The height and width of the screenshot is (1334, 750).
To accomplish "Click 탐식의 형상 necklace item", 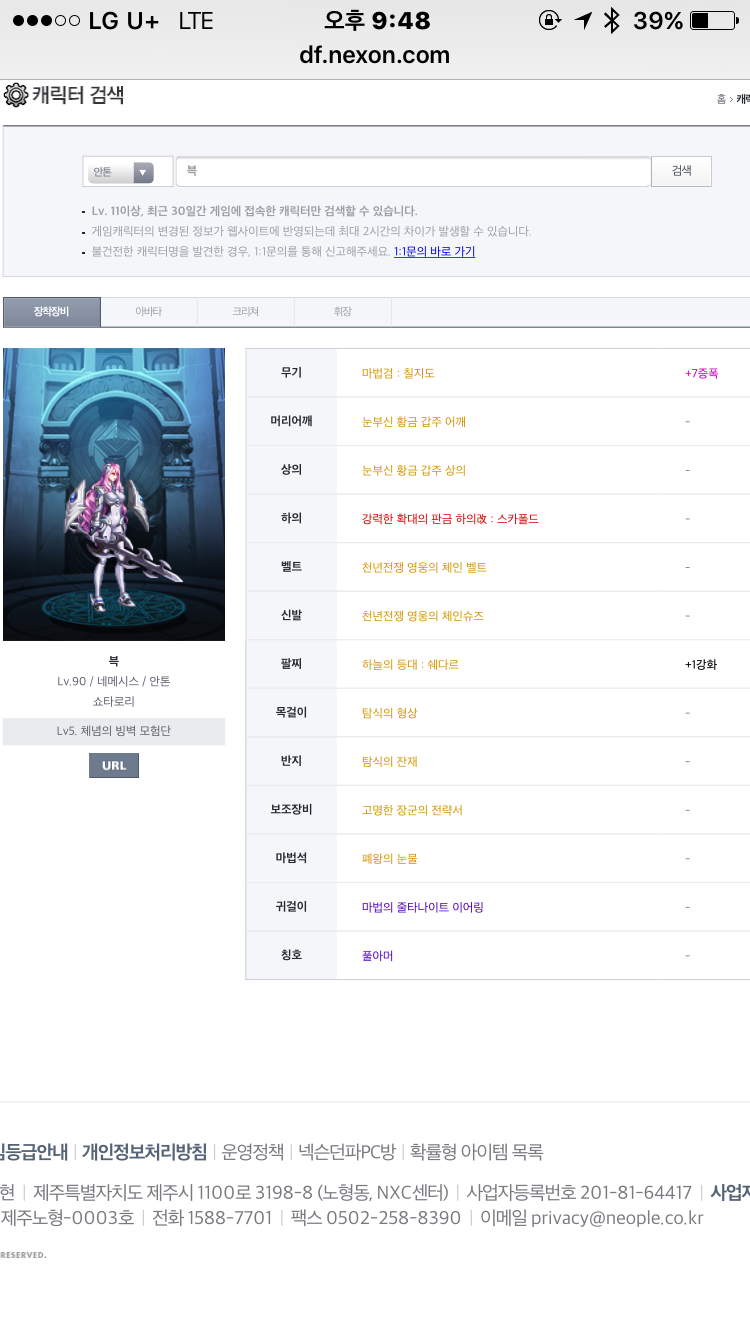I will [390, 713].
